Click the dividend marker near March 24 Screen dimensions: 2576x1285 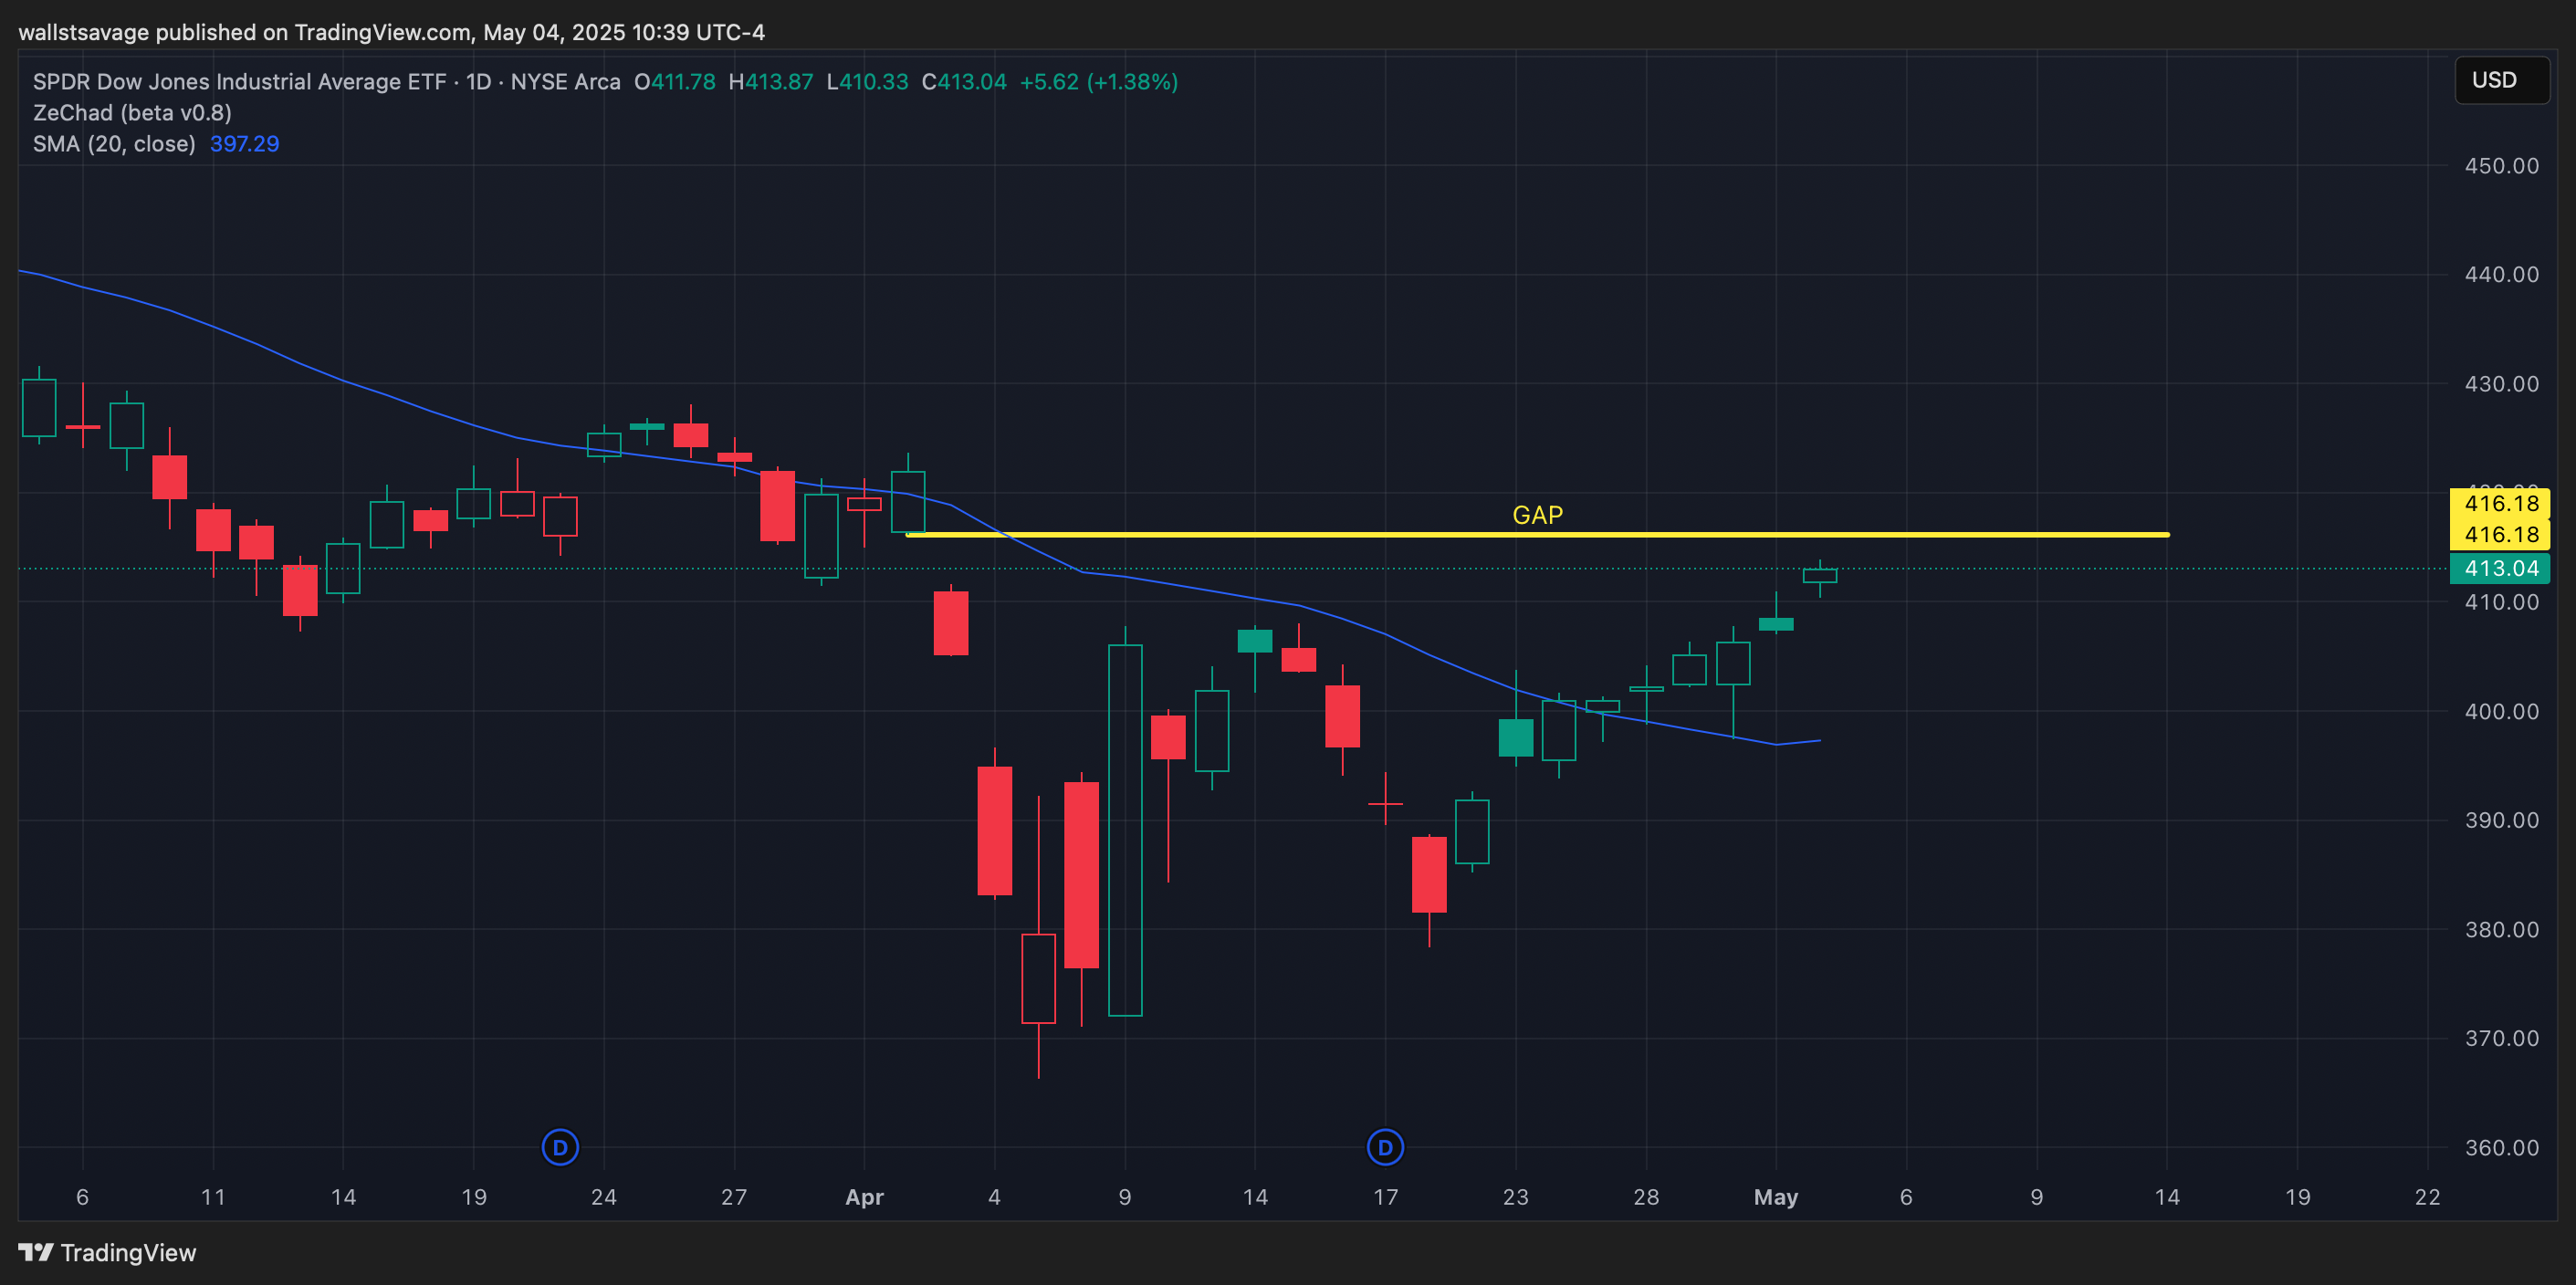click(x=560, y=1147)
